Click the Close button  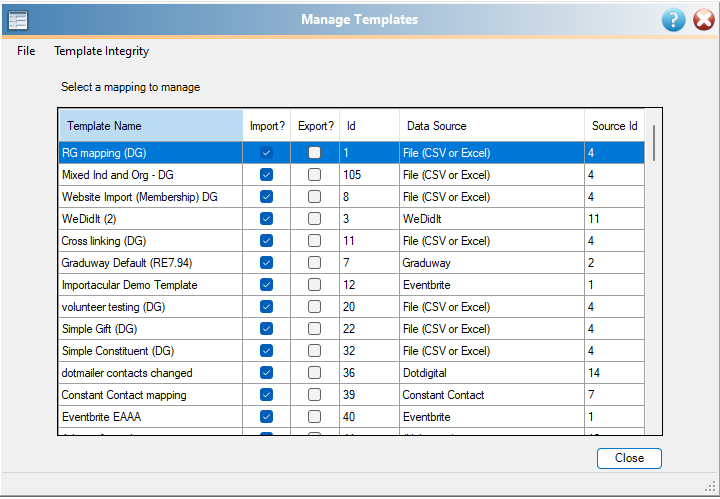click(629, 458)
